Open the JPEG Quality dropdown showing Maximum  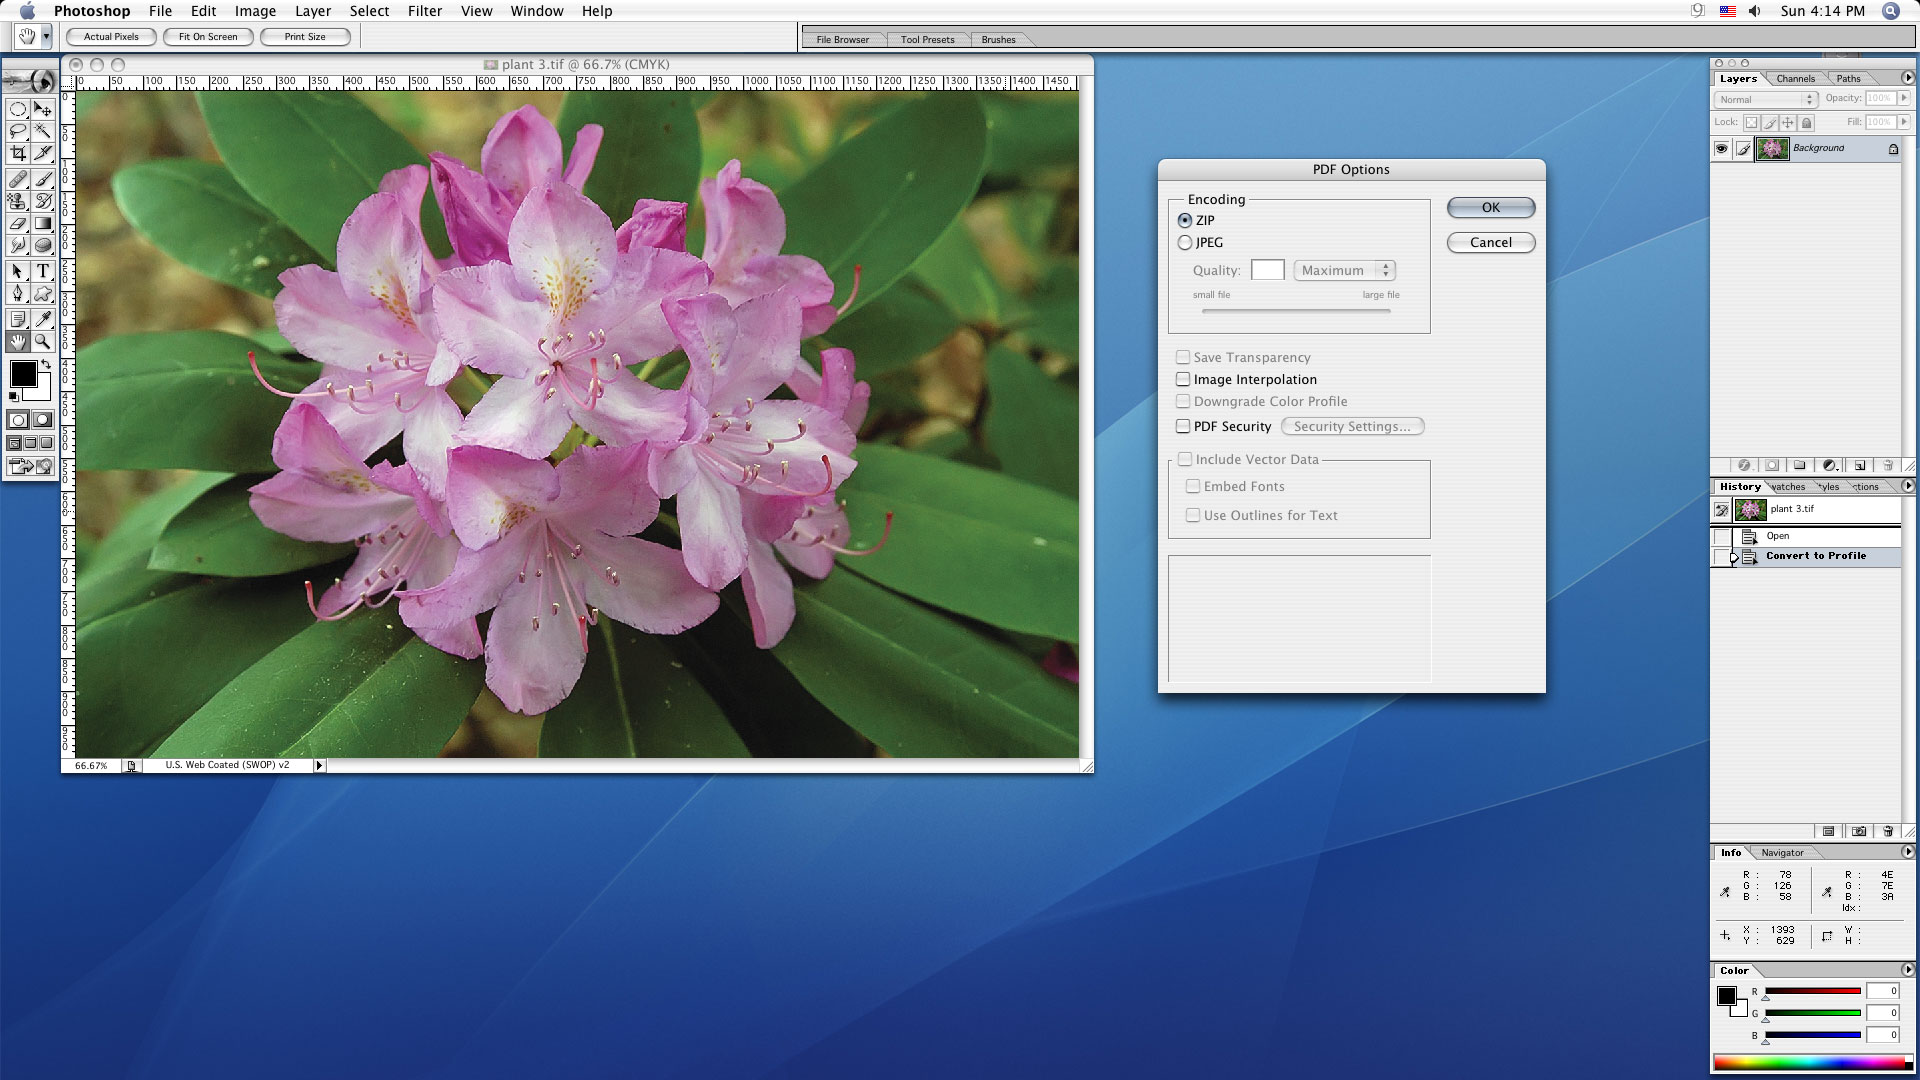point(1343,270)
